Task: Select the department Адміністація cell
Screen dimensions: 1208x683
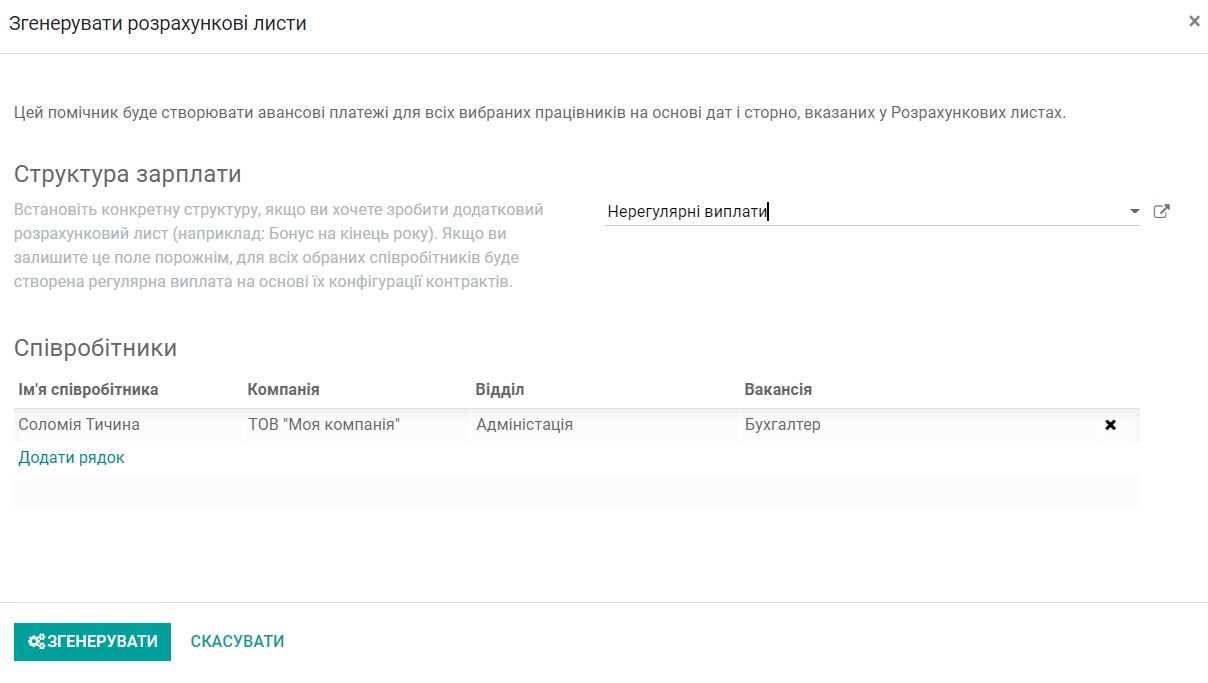Action: (x=524, y=424)
